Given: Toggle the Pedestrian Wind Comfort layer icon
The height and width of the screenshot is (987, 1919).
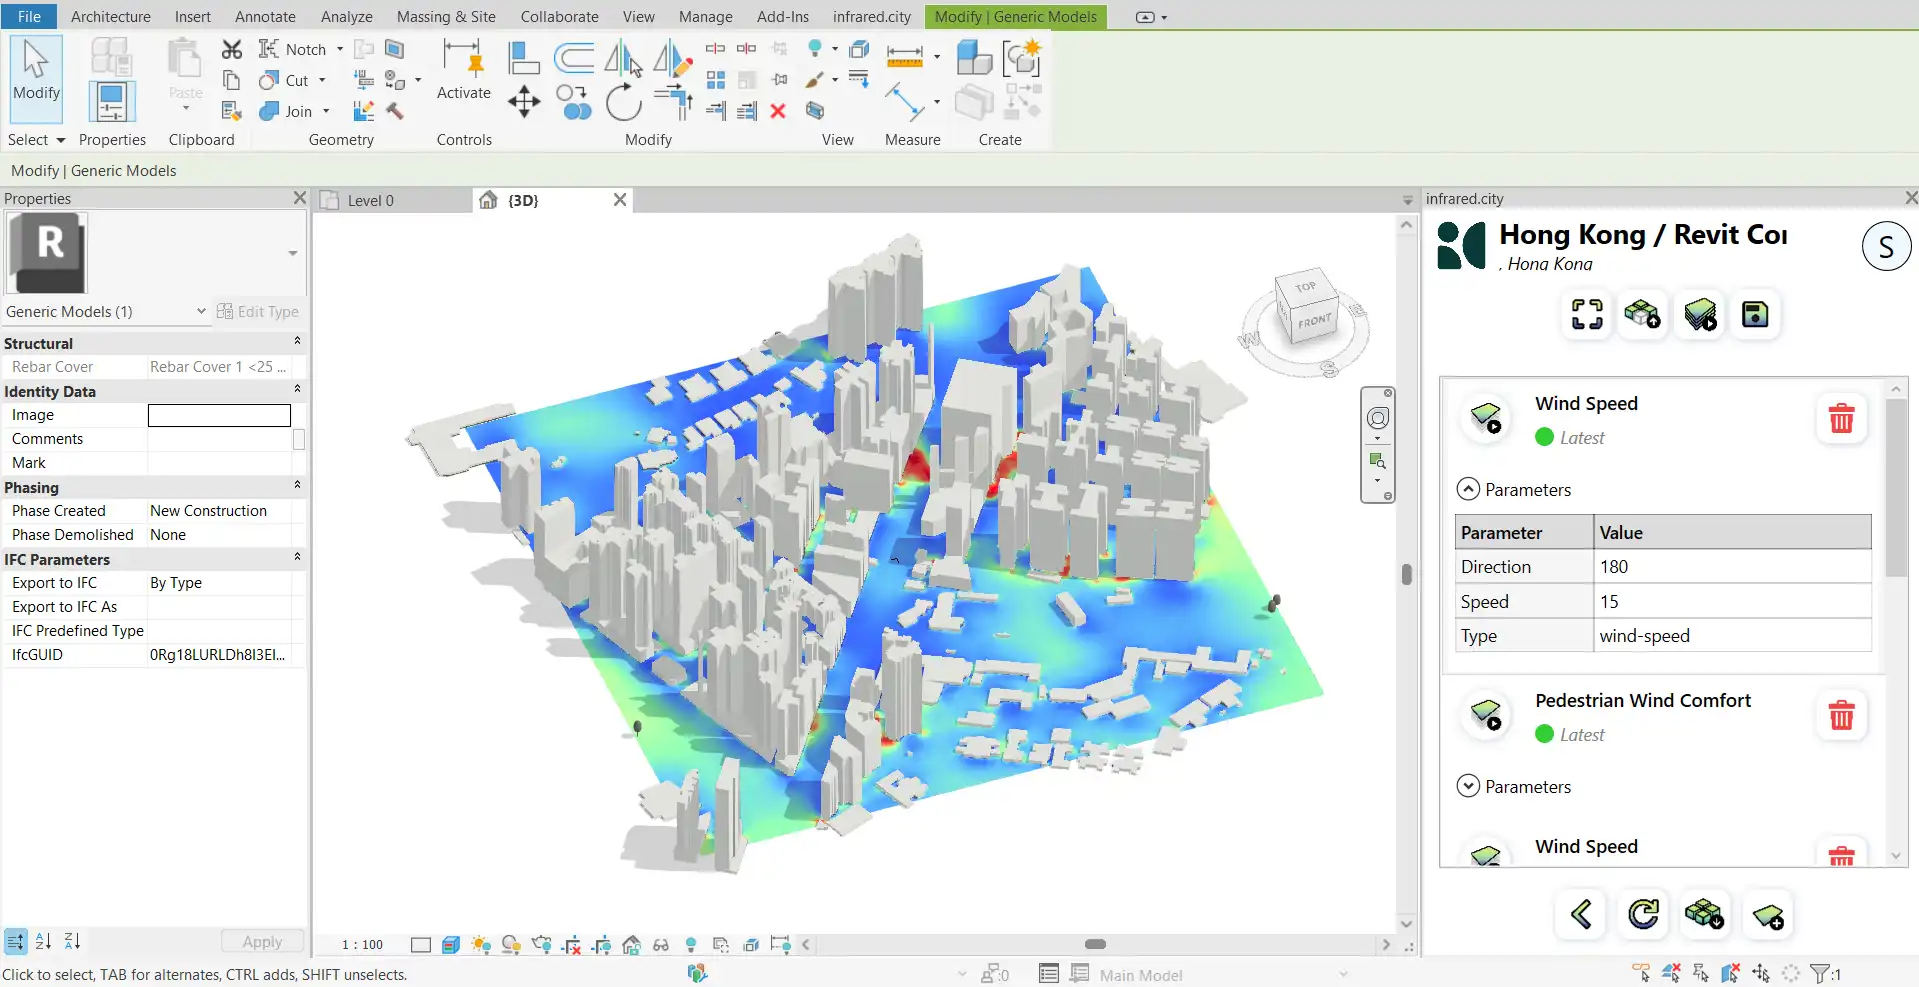Looking at the screenshot, I should 1486,715.
